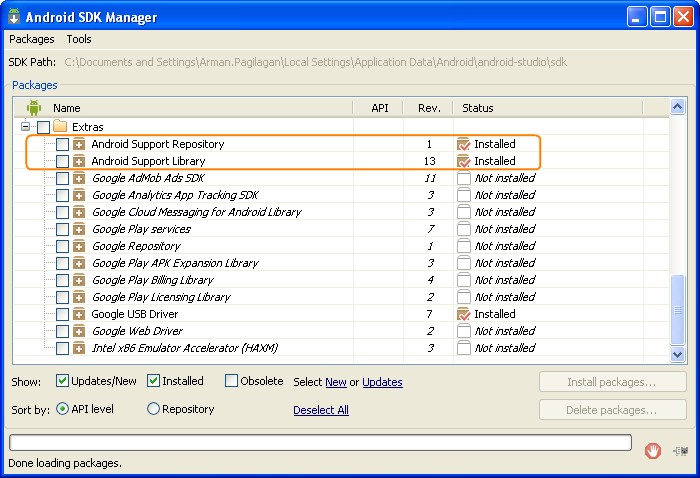Viewport: 700px width, 478px height.
Task: Click the API column header
Action: click(380, 108)
